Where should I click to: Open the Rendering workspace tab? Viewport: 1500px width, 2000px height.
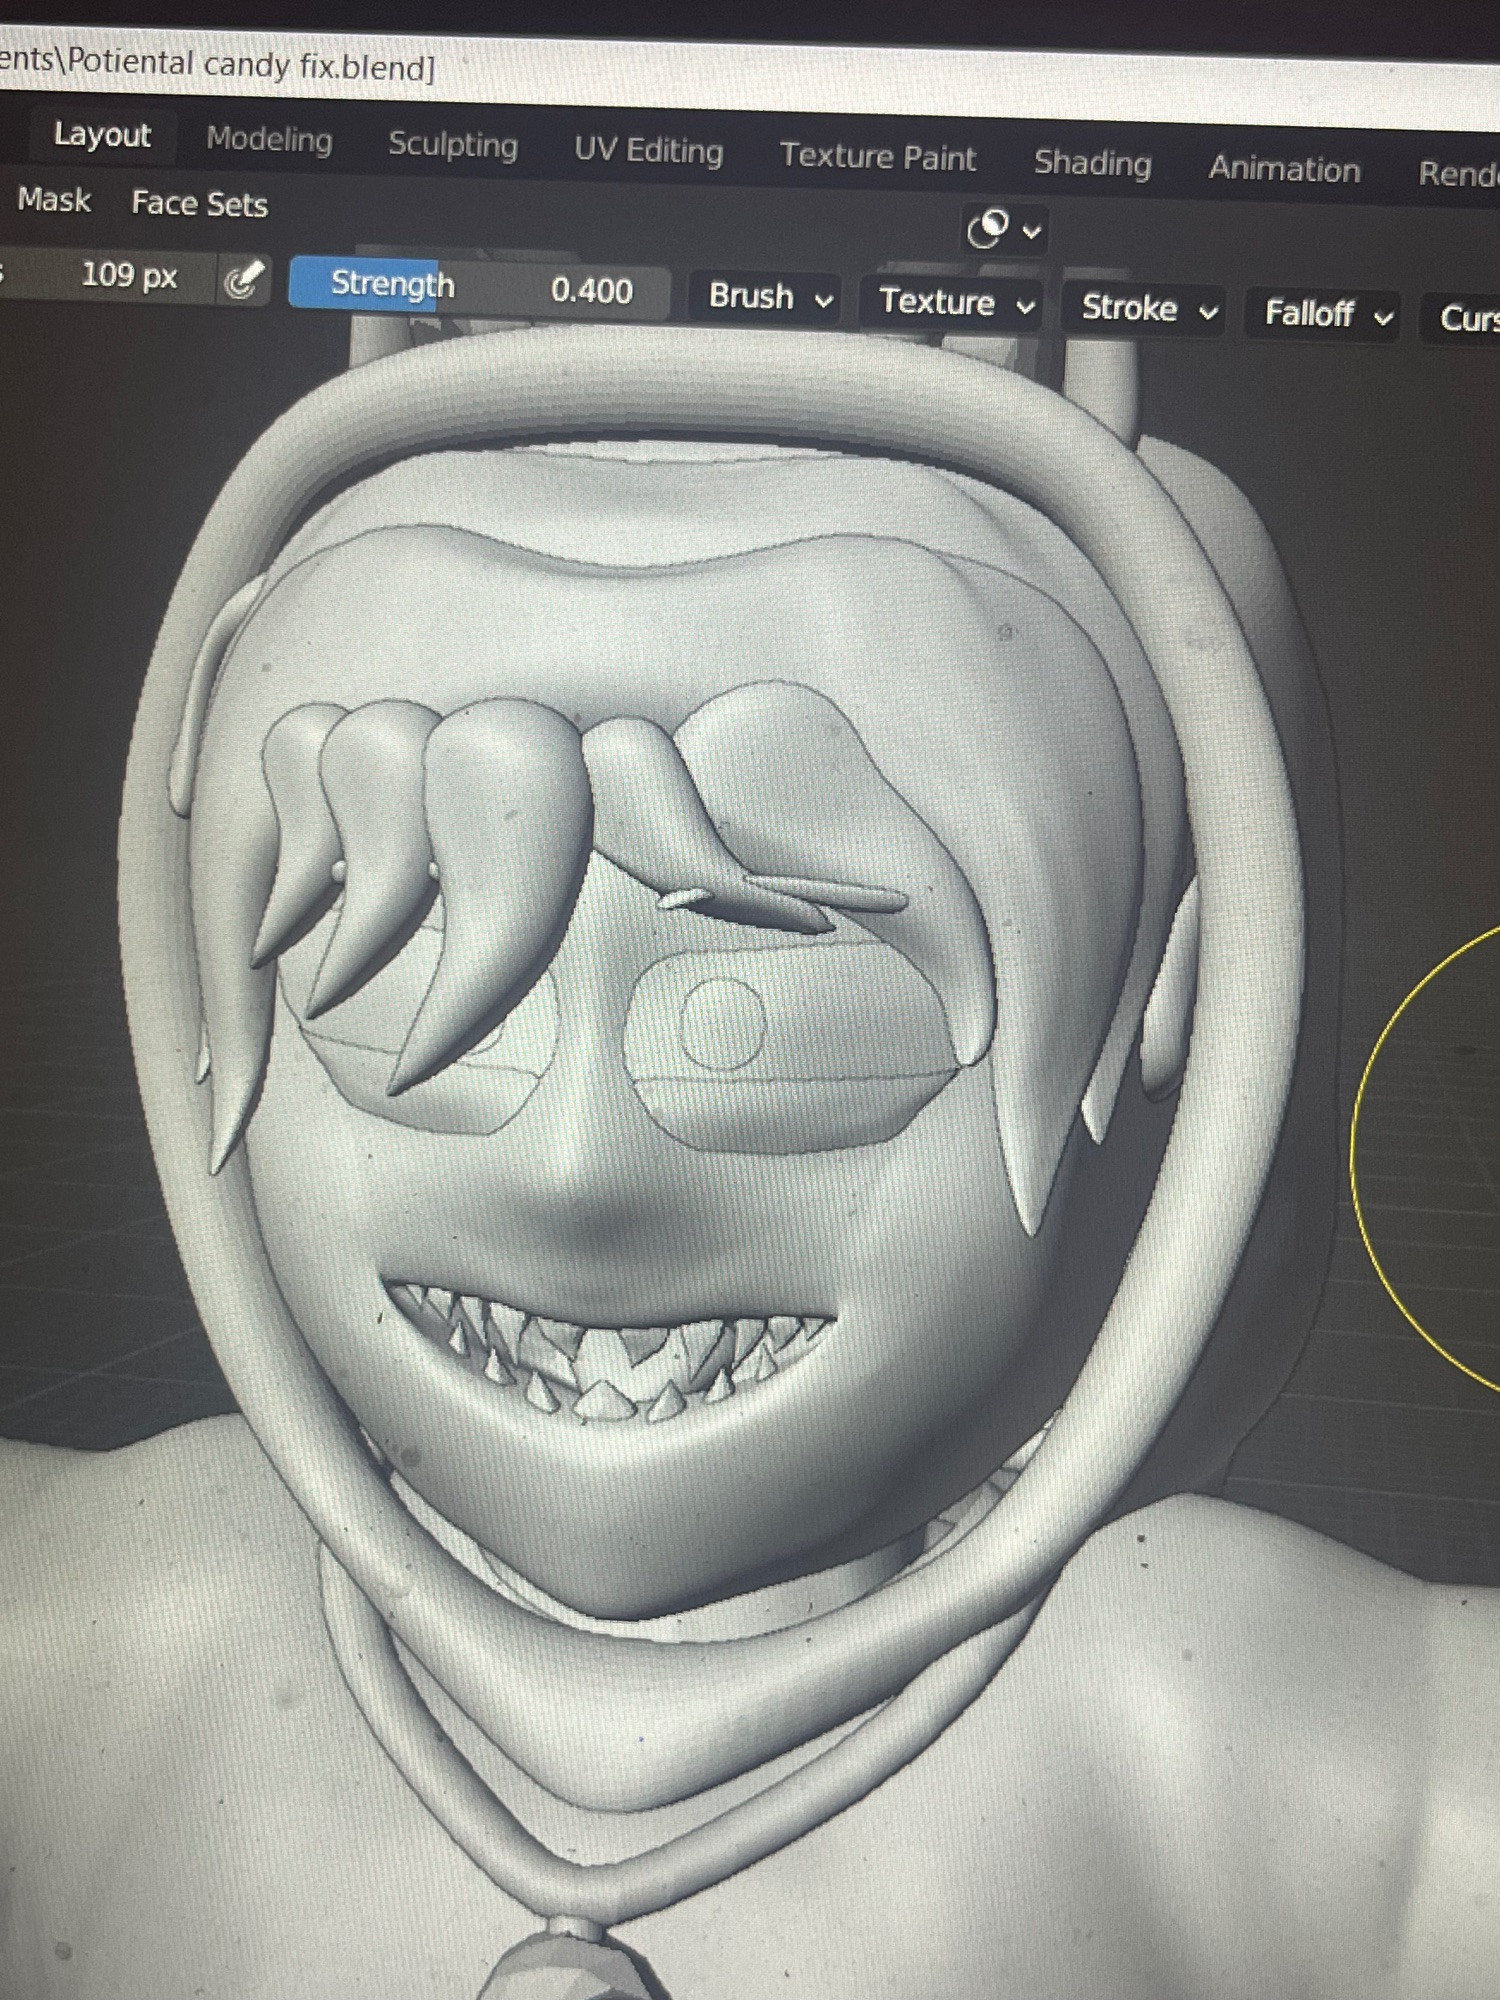(x=1458, y=174)
